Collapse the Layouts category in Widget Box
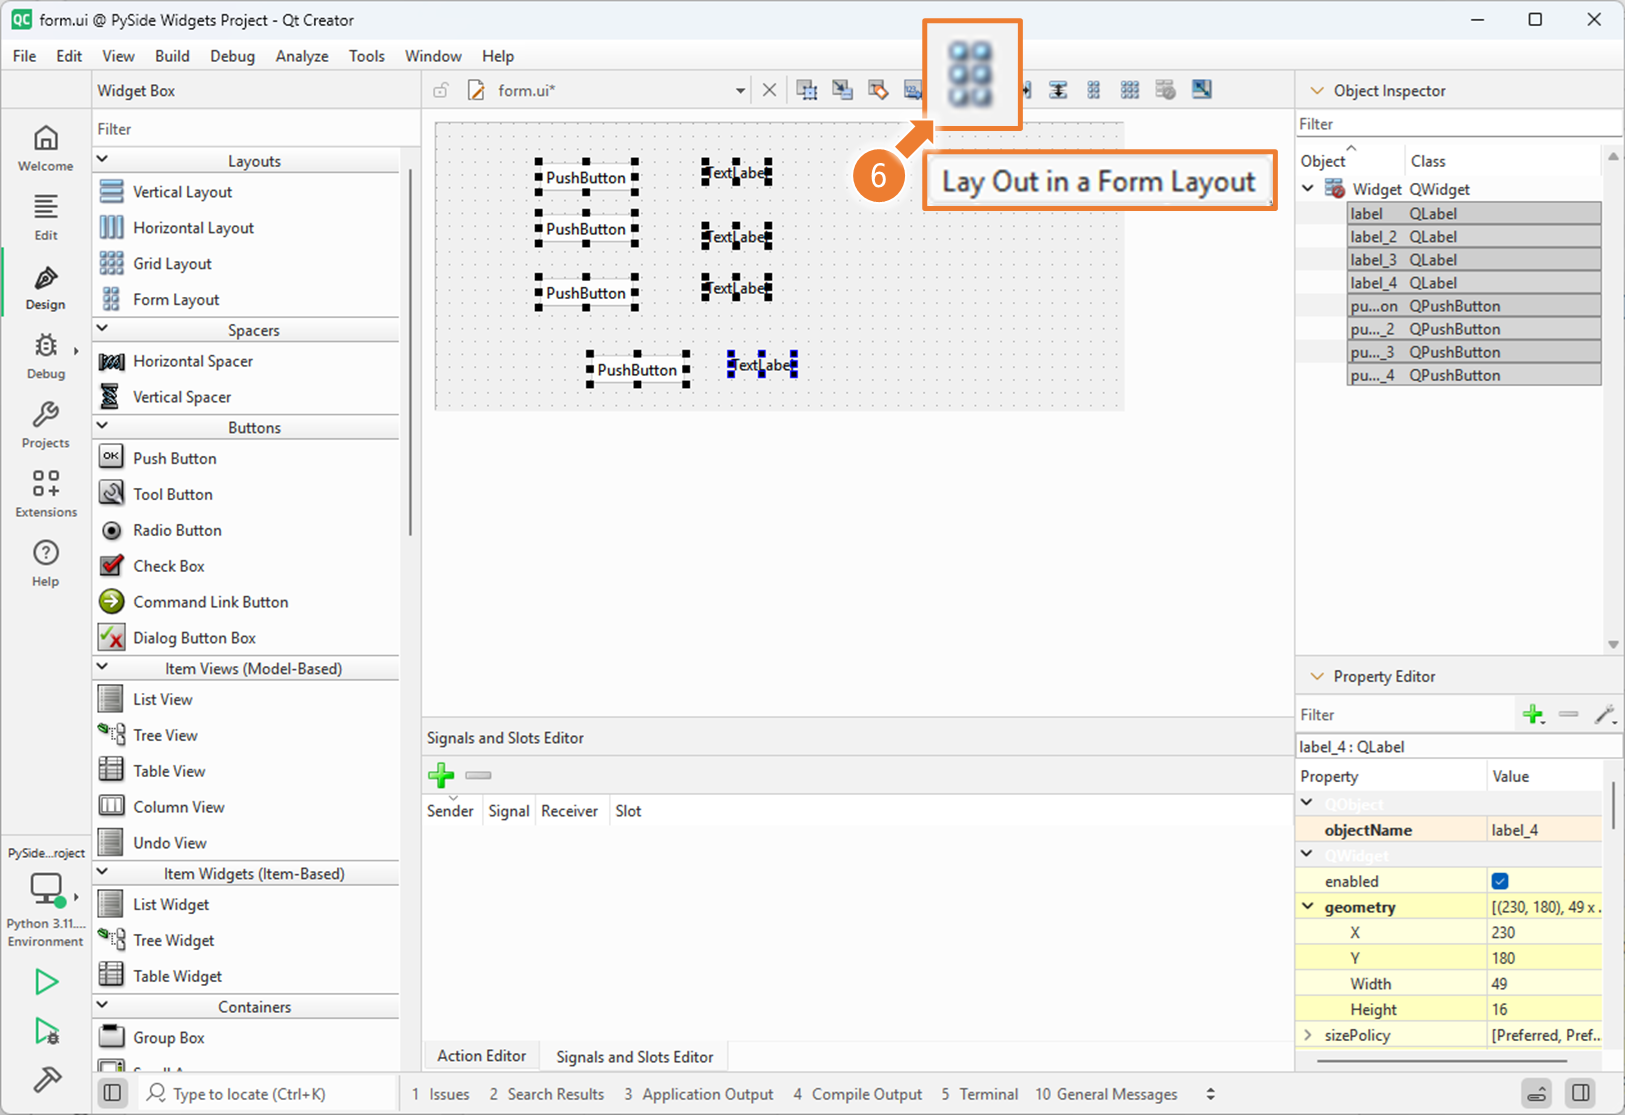The height and width of the screenshot is (1115, 1625). (x=102, y=160)
